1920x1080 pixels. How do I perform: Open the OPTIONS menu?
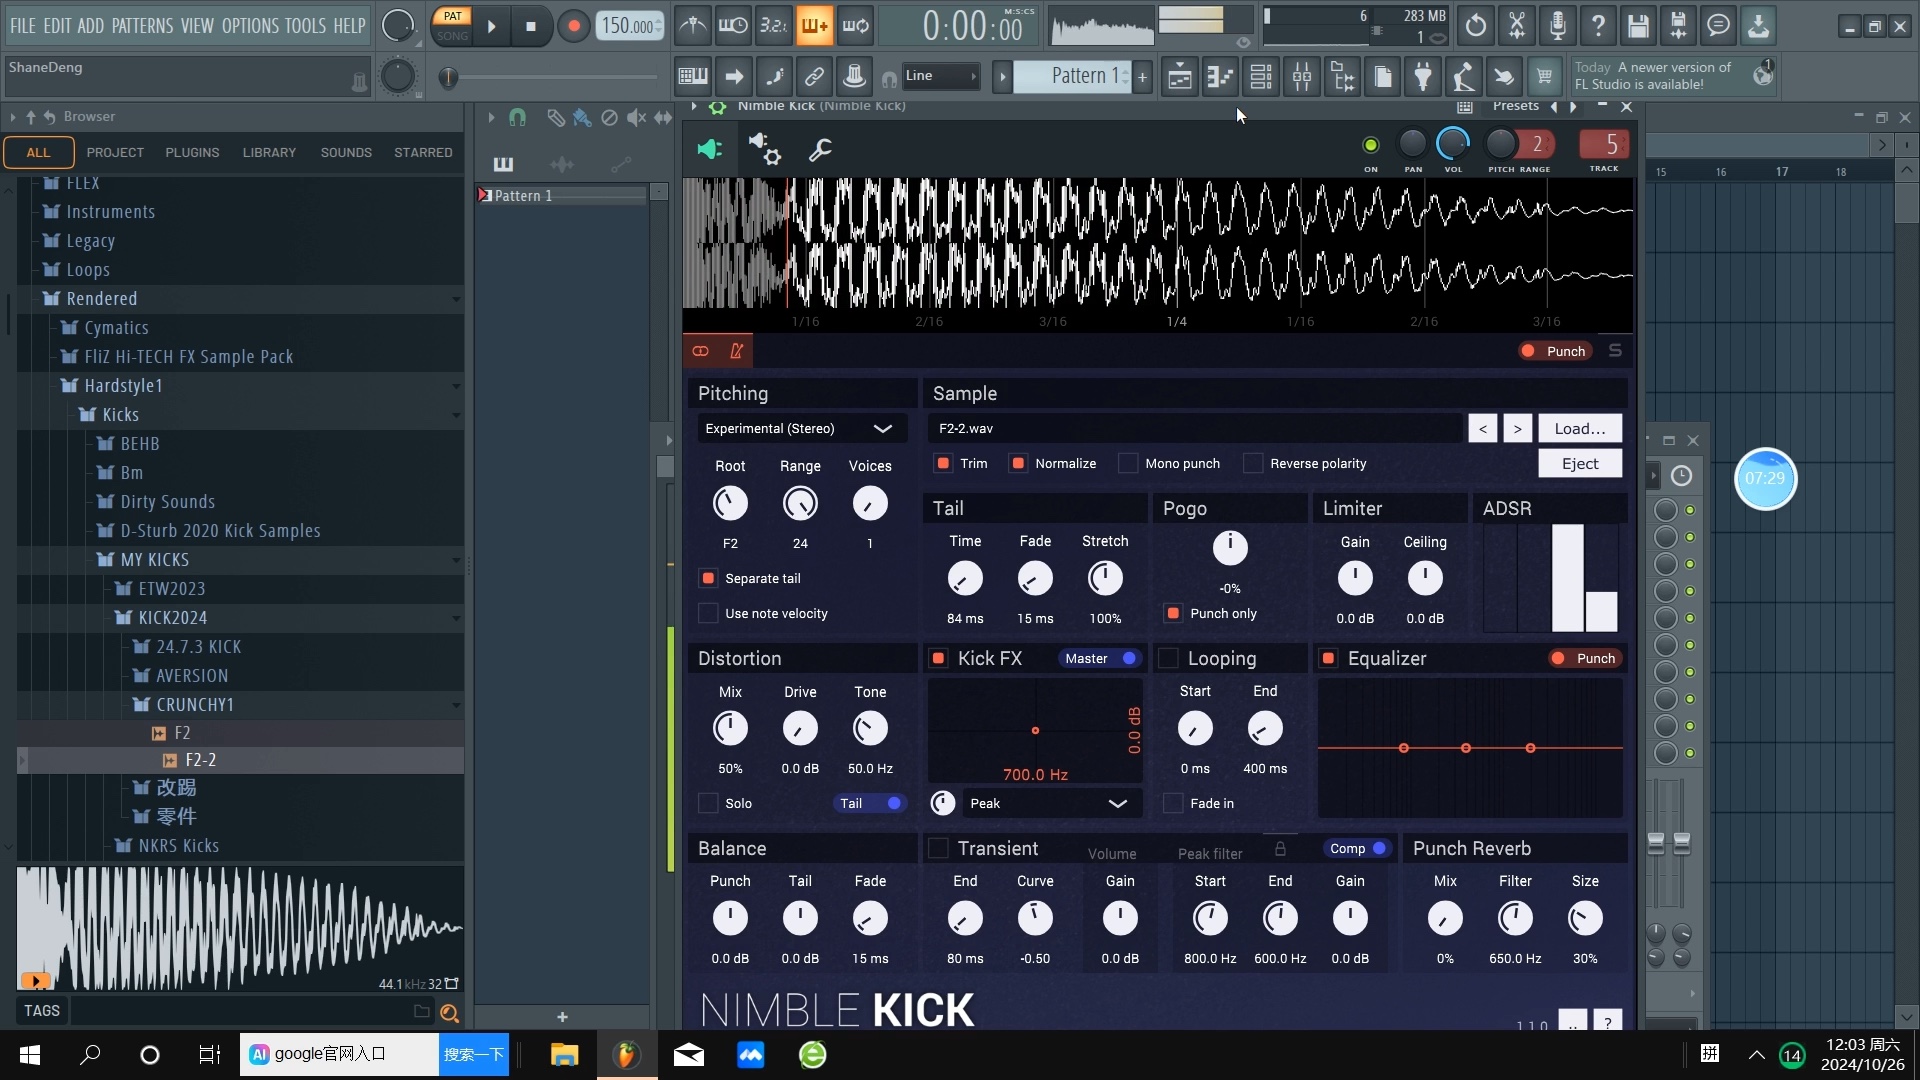point(249,26)
